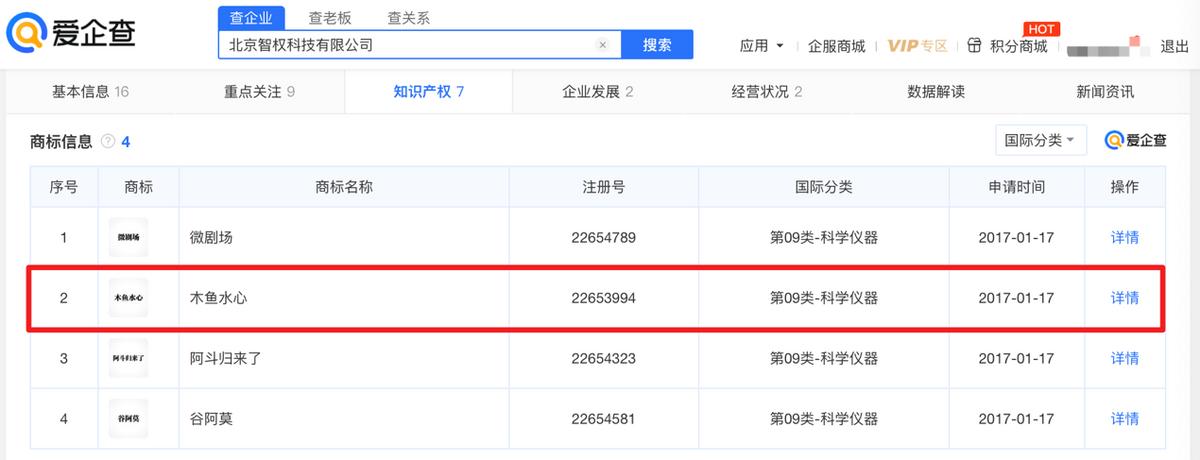Click the 退出 logout link

tap(1174, 46)
